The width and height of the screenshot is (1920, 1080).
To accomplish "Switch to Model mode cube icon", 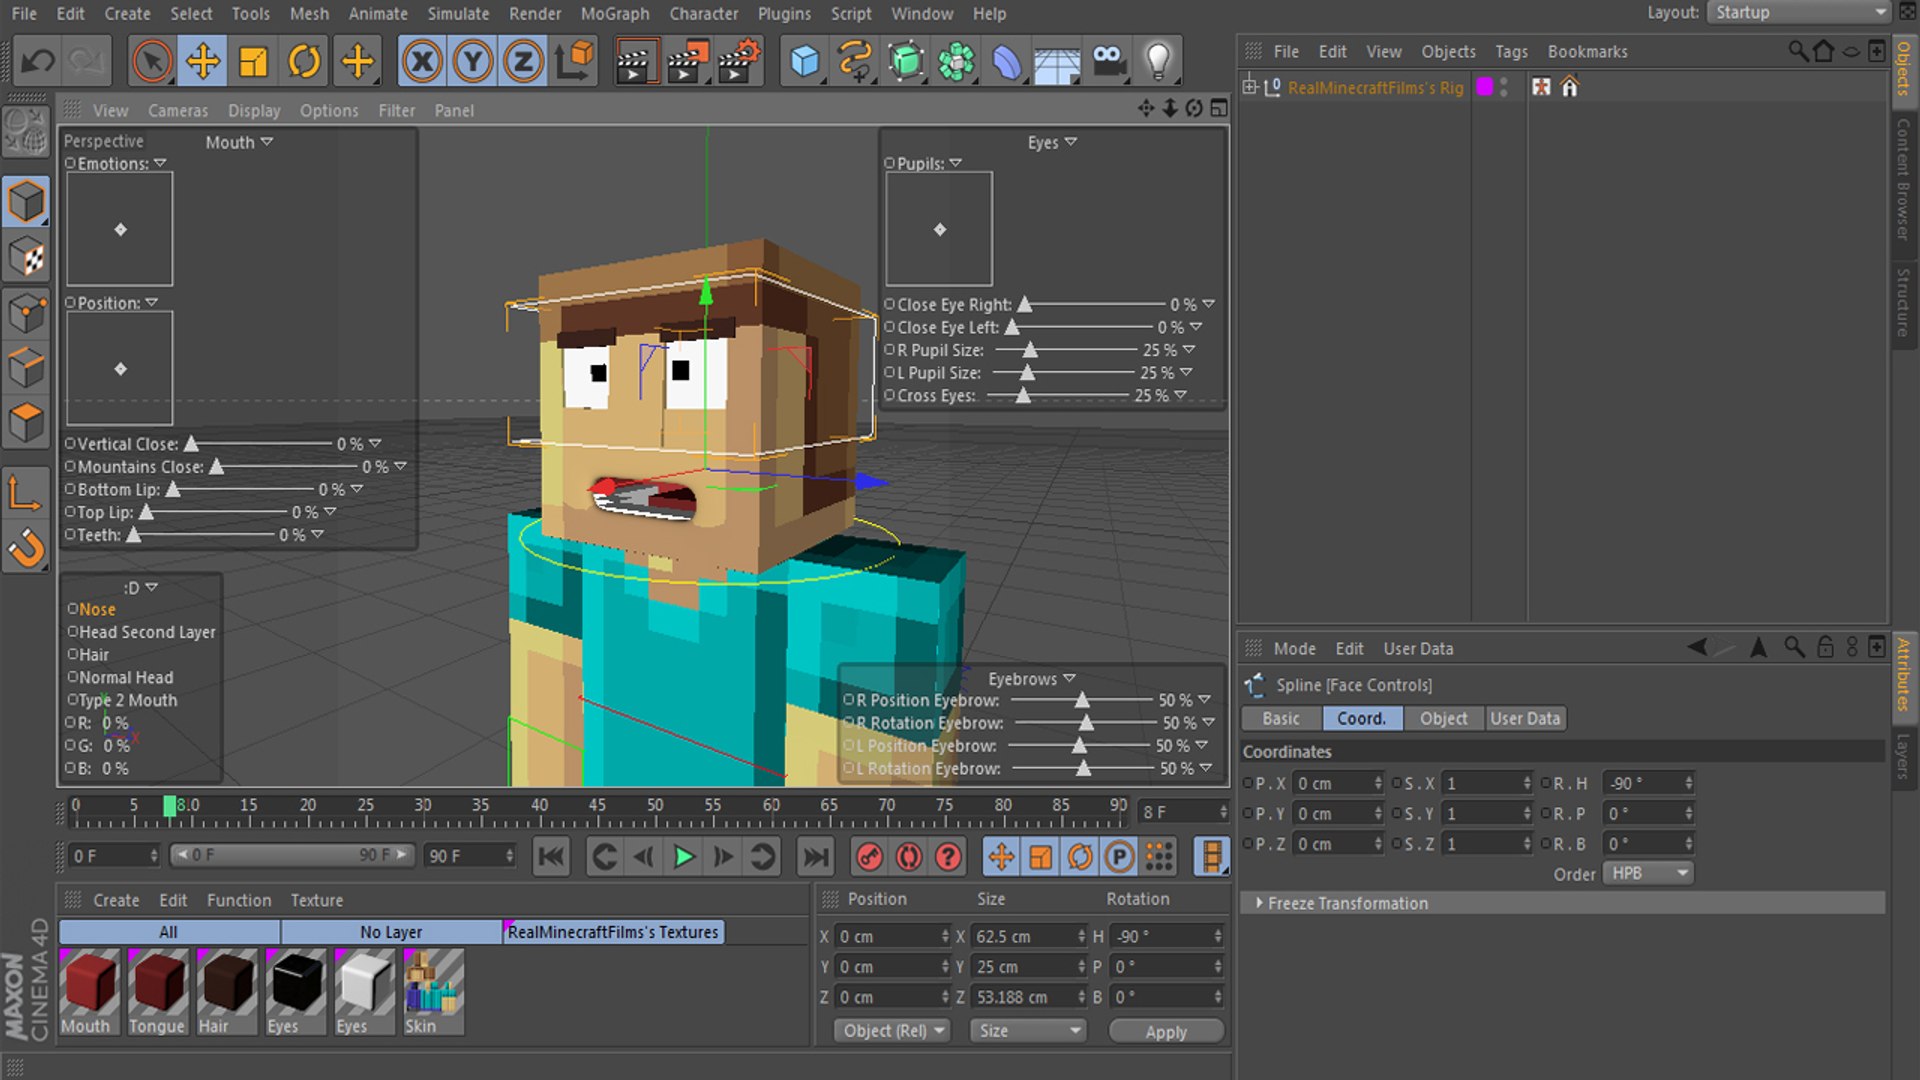I will 26,203.
